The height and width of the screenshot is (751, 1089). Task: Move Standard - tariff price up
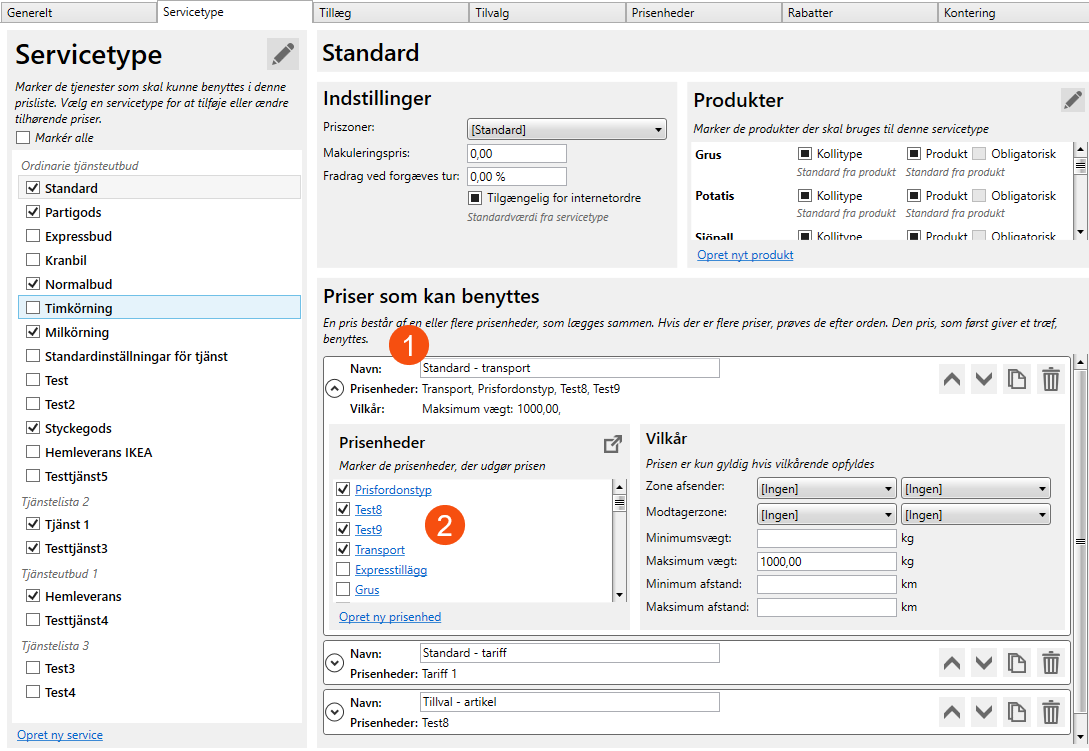[952, 662]
